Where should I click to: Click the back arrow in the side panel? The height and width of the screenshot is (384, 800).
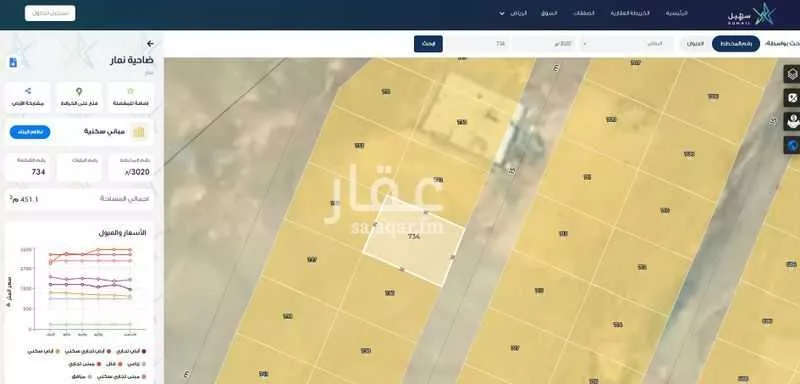[x=150, y=44]
